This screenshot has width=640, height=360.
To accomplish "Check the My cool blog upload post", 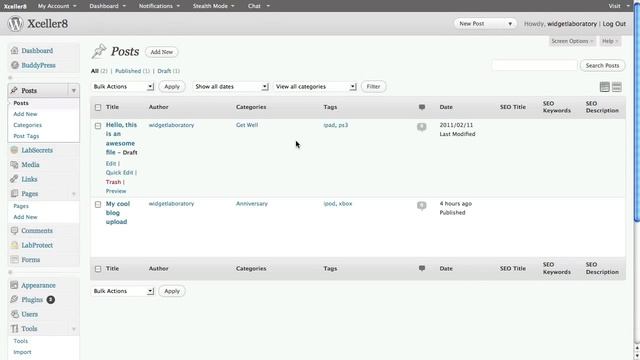I will [98, 204].
